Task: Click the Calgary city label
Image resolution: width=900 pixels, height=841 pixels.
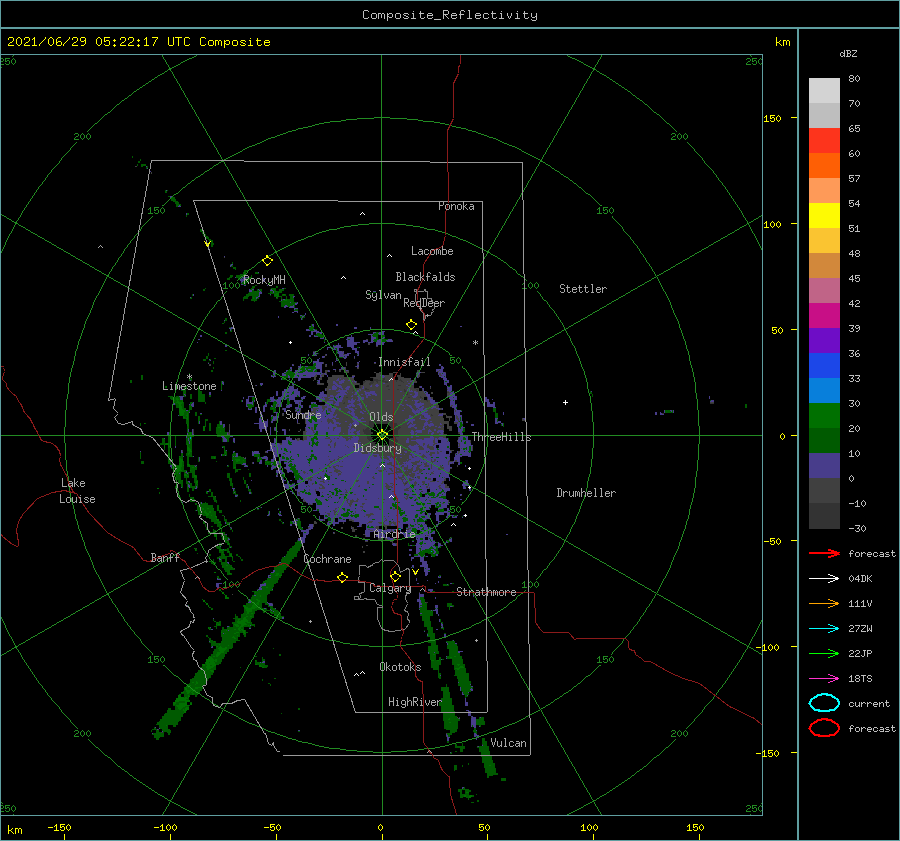Action: tap(390, 588)
